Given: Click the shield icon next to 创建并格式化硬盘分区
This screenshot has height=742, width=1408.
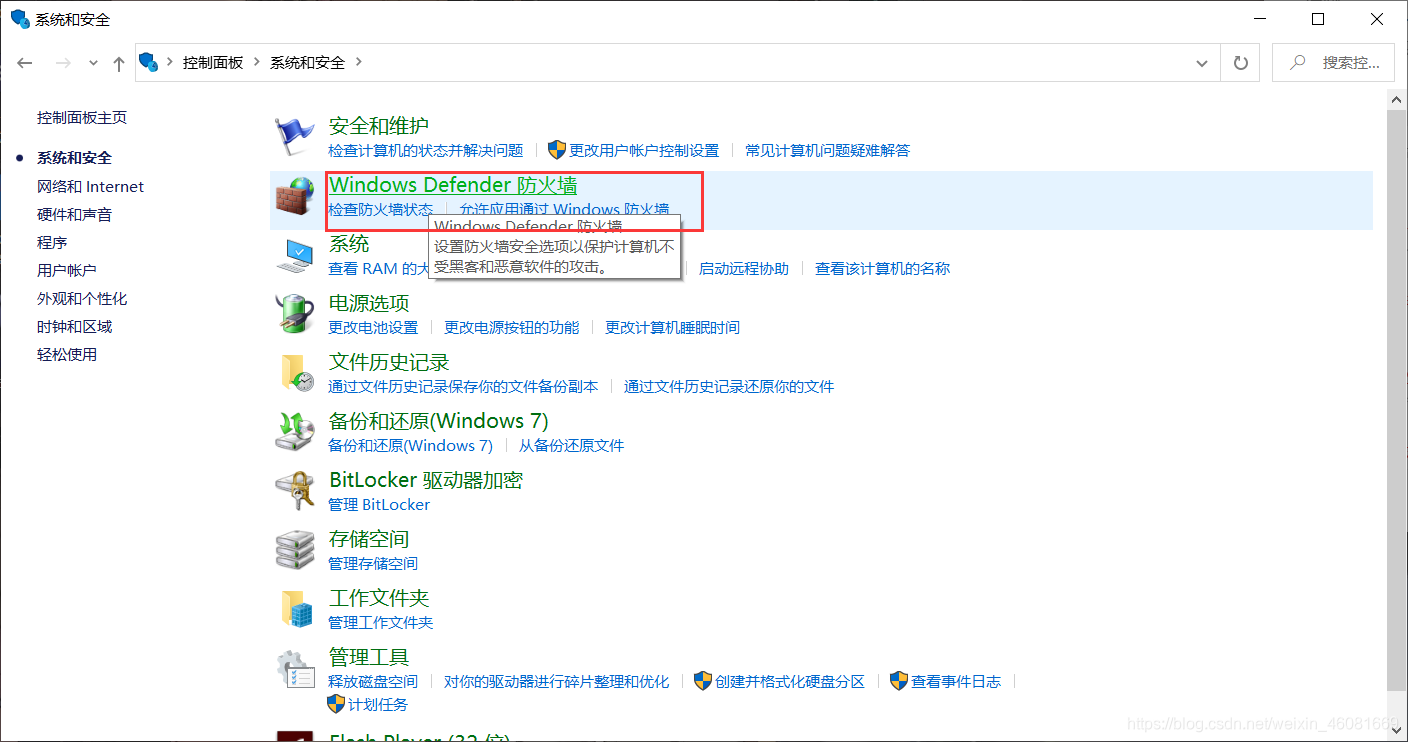Looking at the screenshot, I should [703, 681].
